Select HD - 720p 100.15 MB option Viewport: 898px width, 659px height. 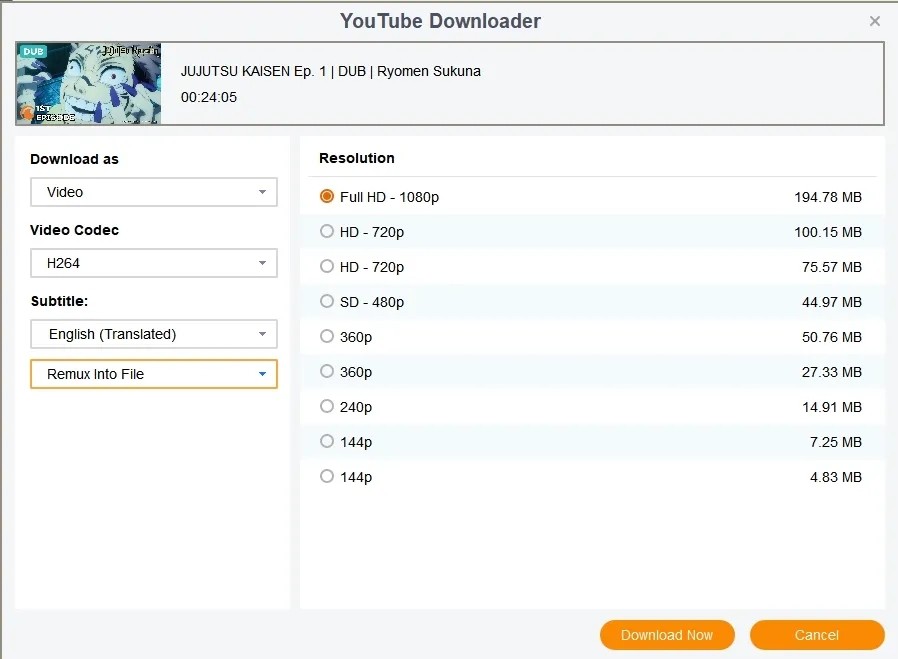pos(326,231)
